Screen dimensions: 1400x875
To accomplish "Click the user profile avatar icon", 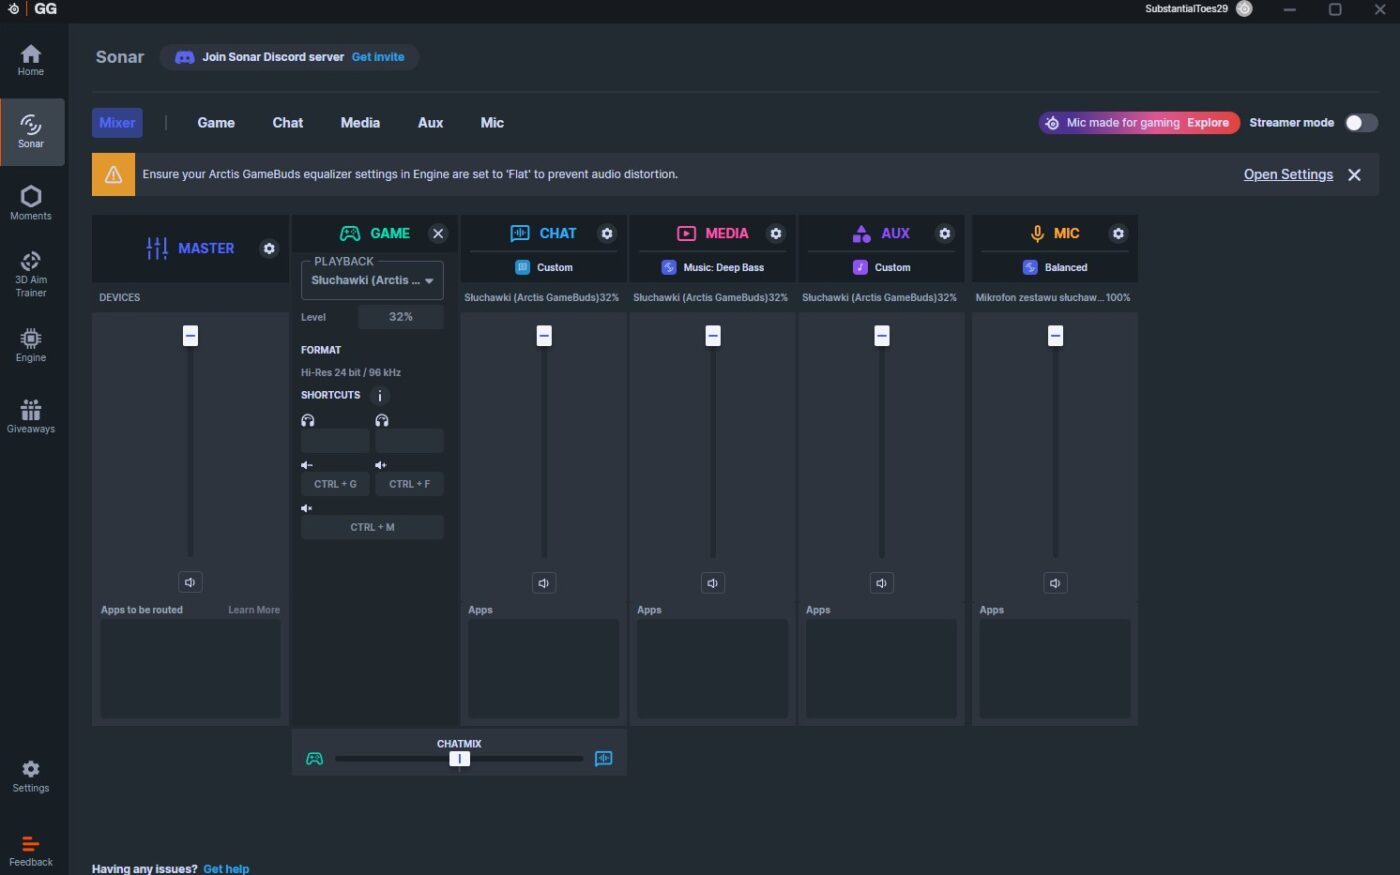I will click(1244, 9).
